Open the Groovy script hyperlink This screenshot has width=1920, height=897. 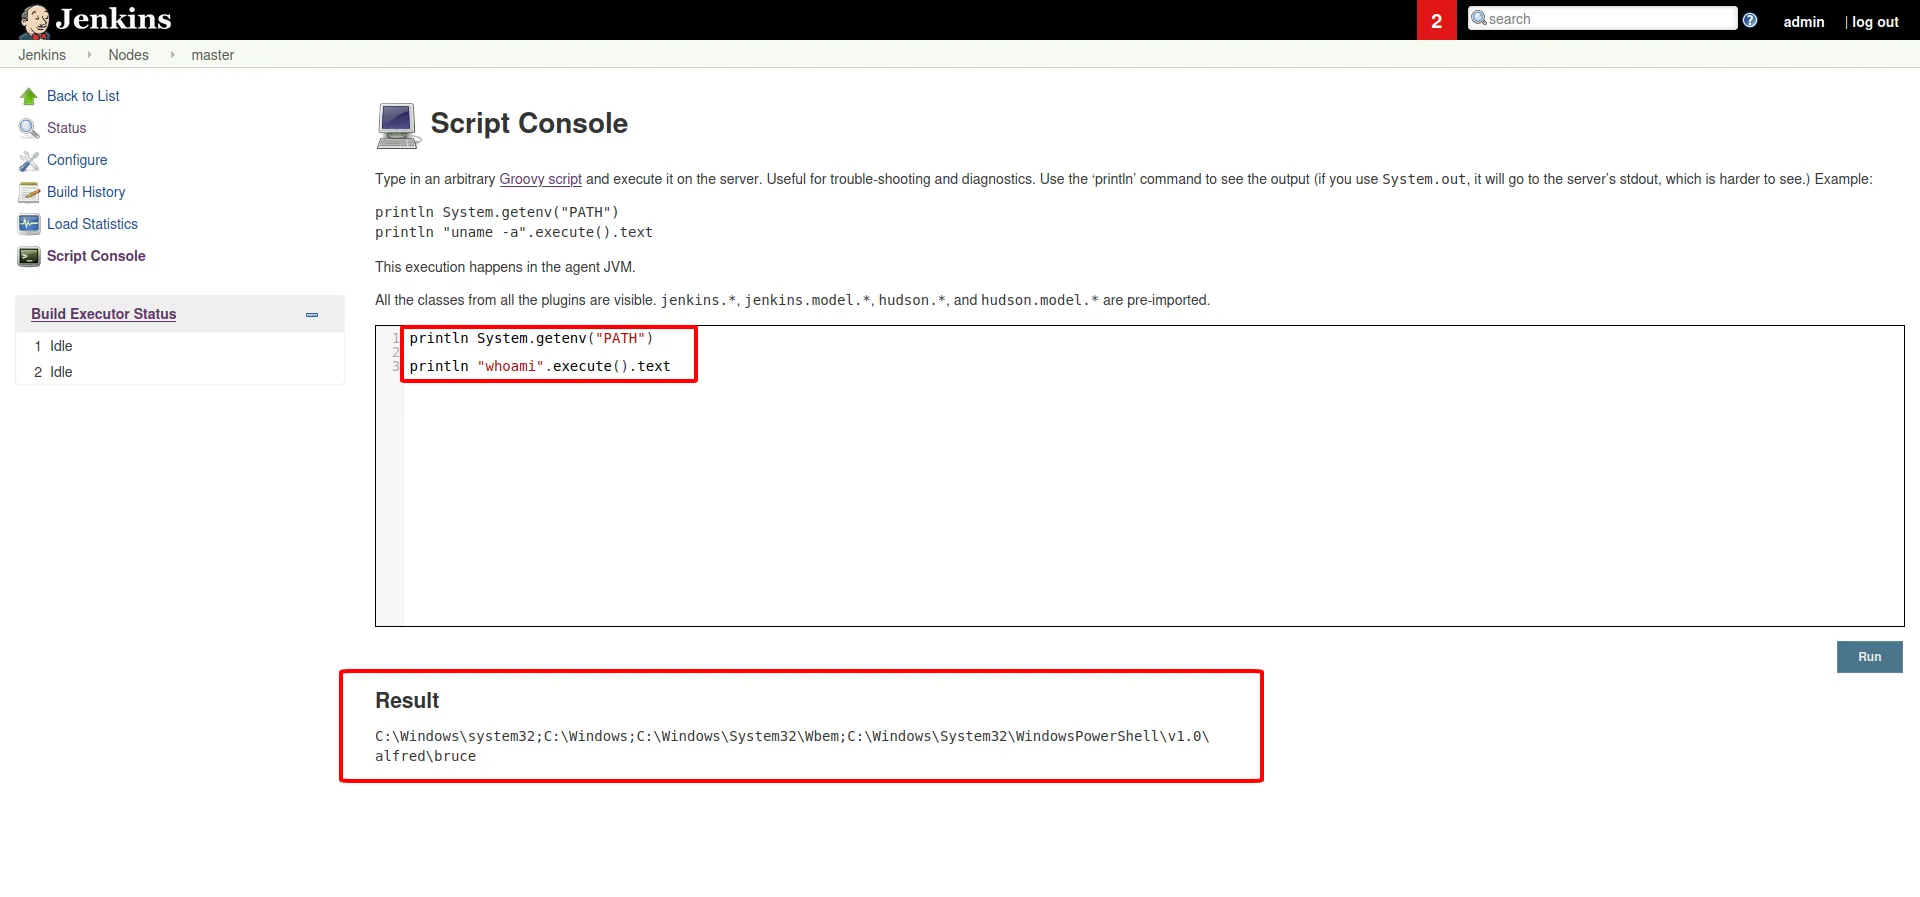tap(540, 179)
